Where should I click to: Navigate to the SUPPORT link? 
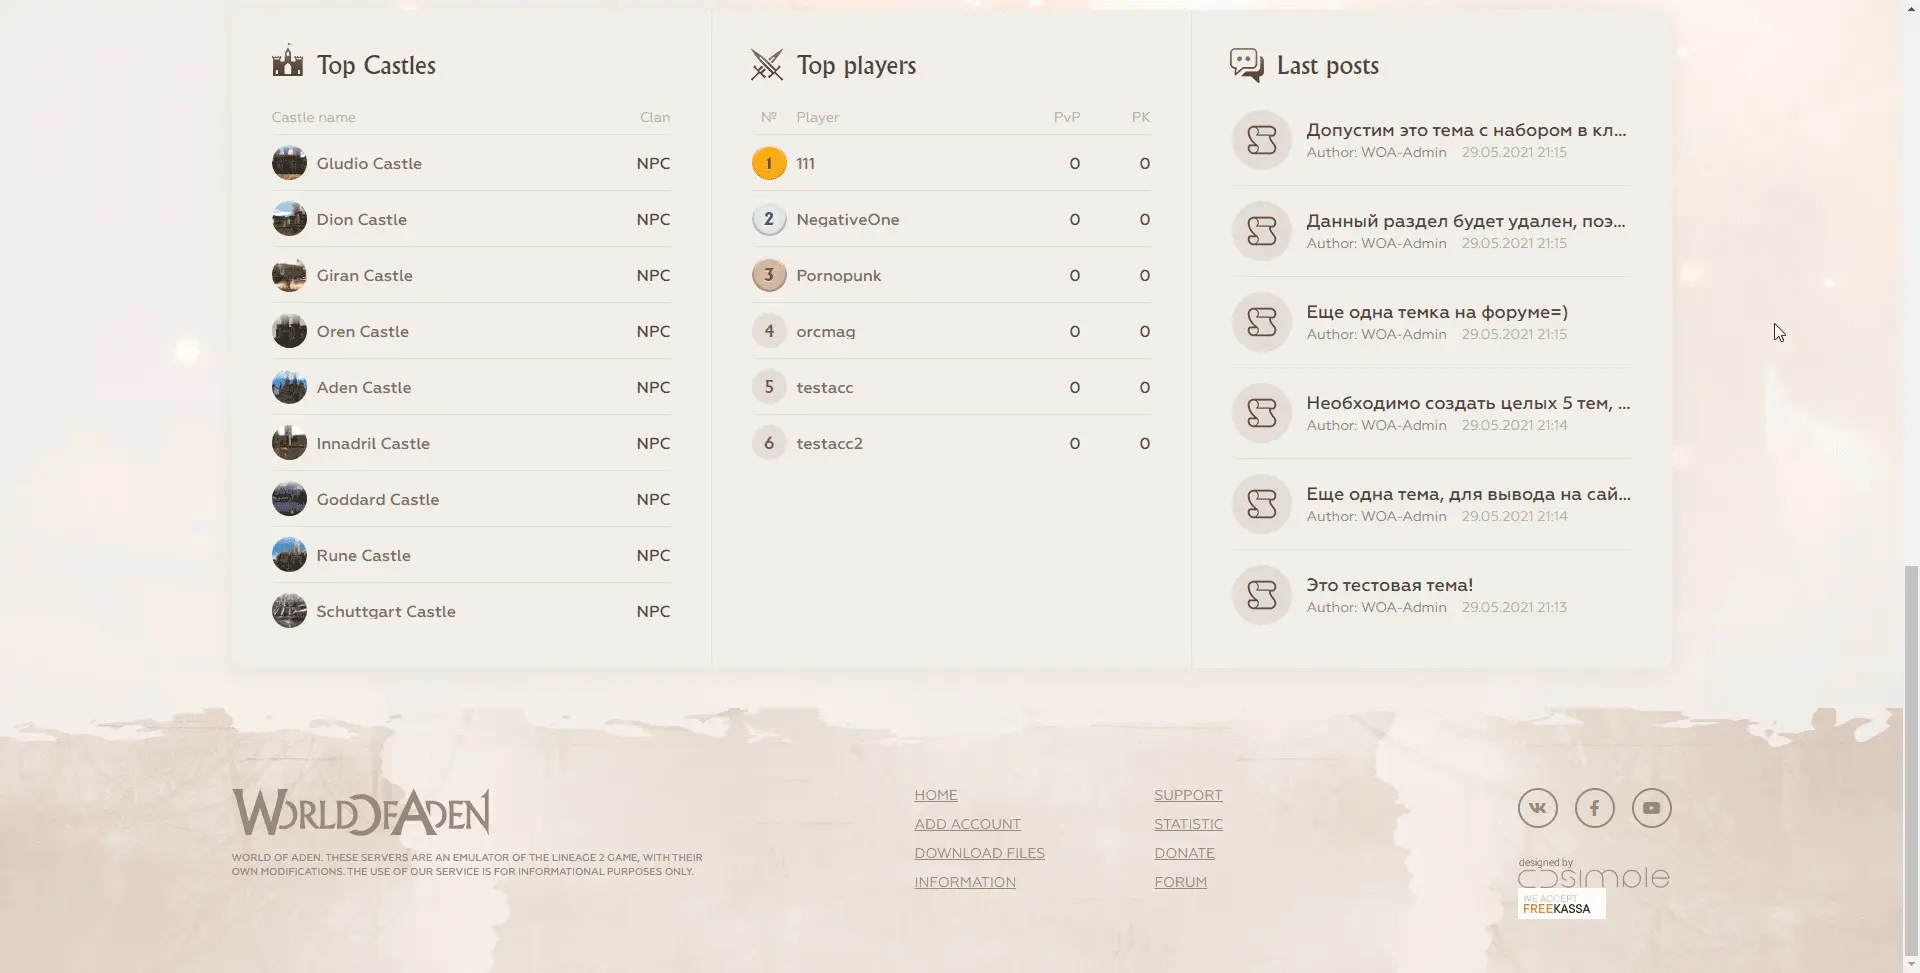(x=1188, y=795)
